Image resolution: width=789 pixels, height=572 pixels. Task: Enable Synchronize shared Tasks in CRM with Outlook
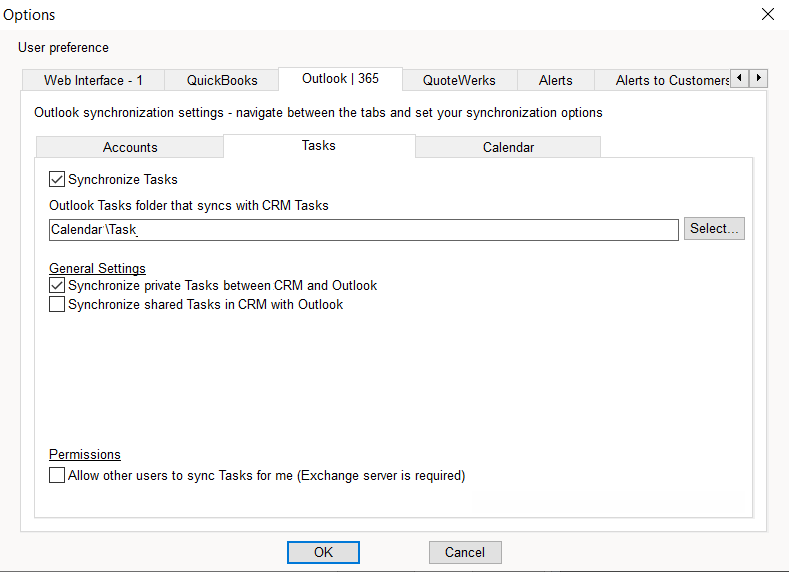click(57, 305)
